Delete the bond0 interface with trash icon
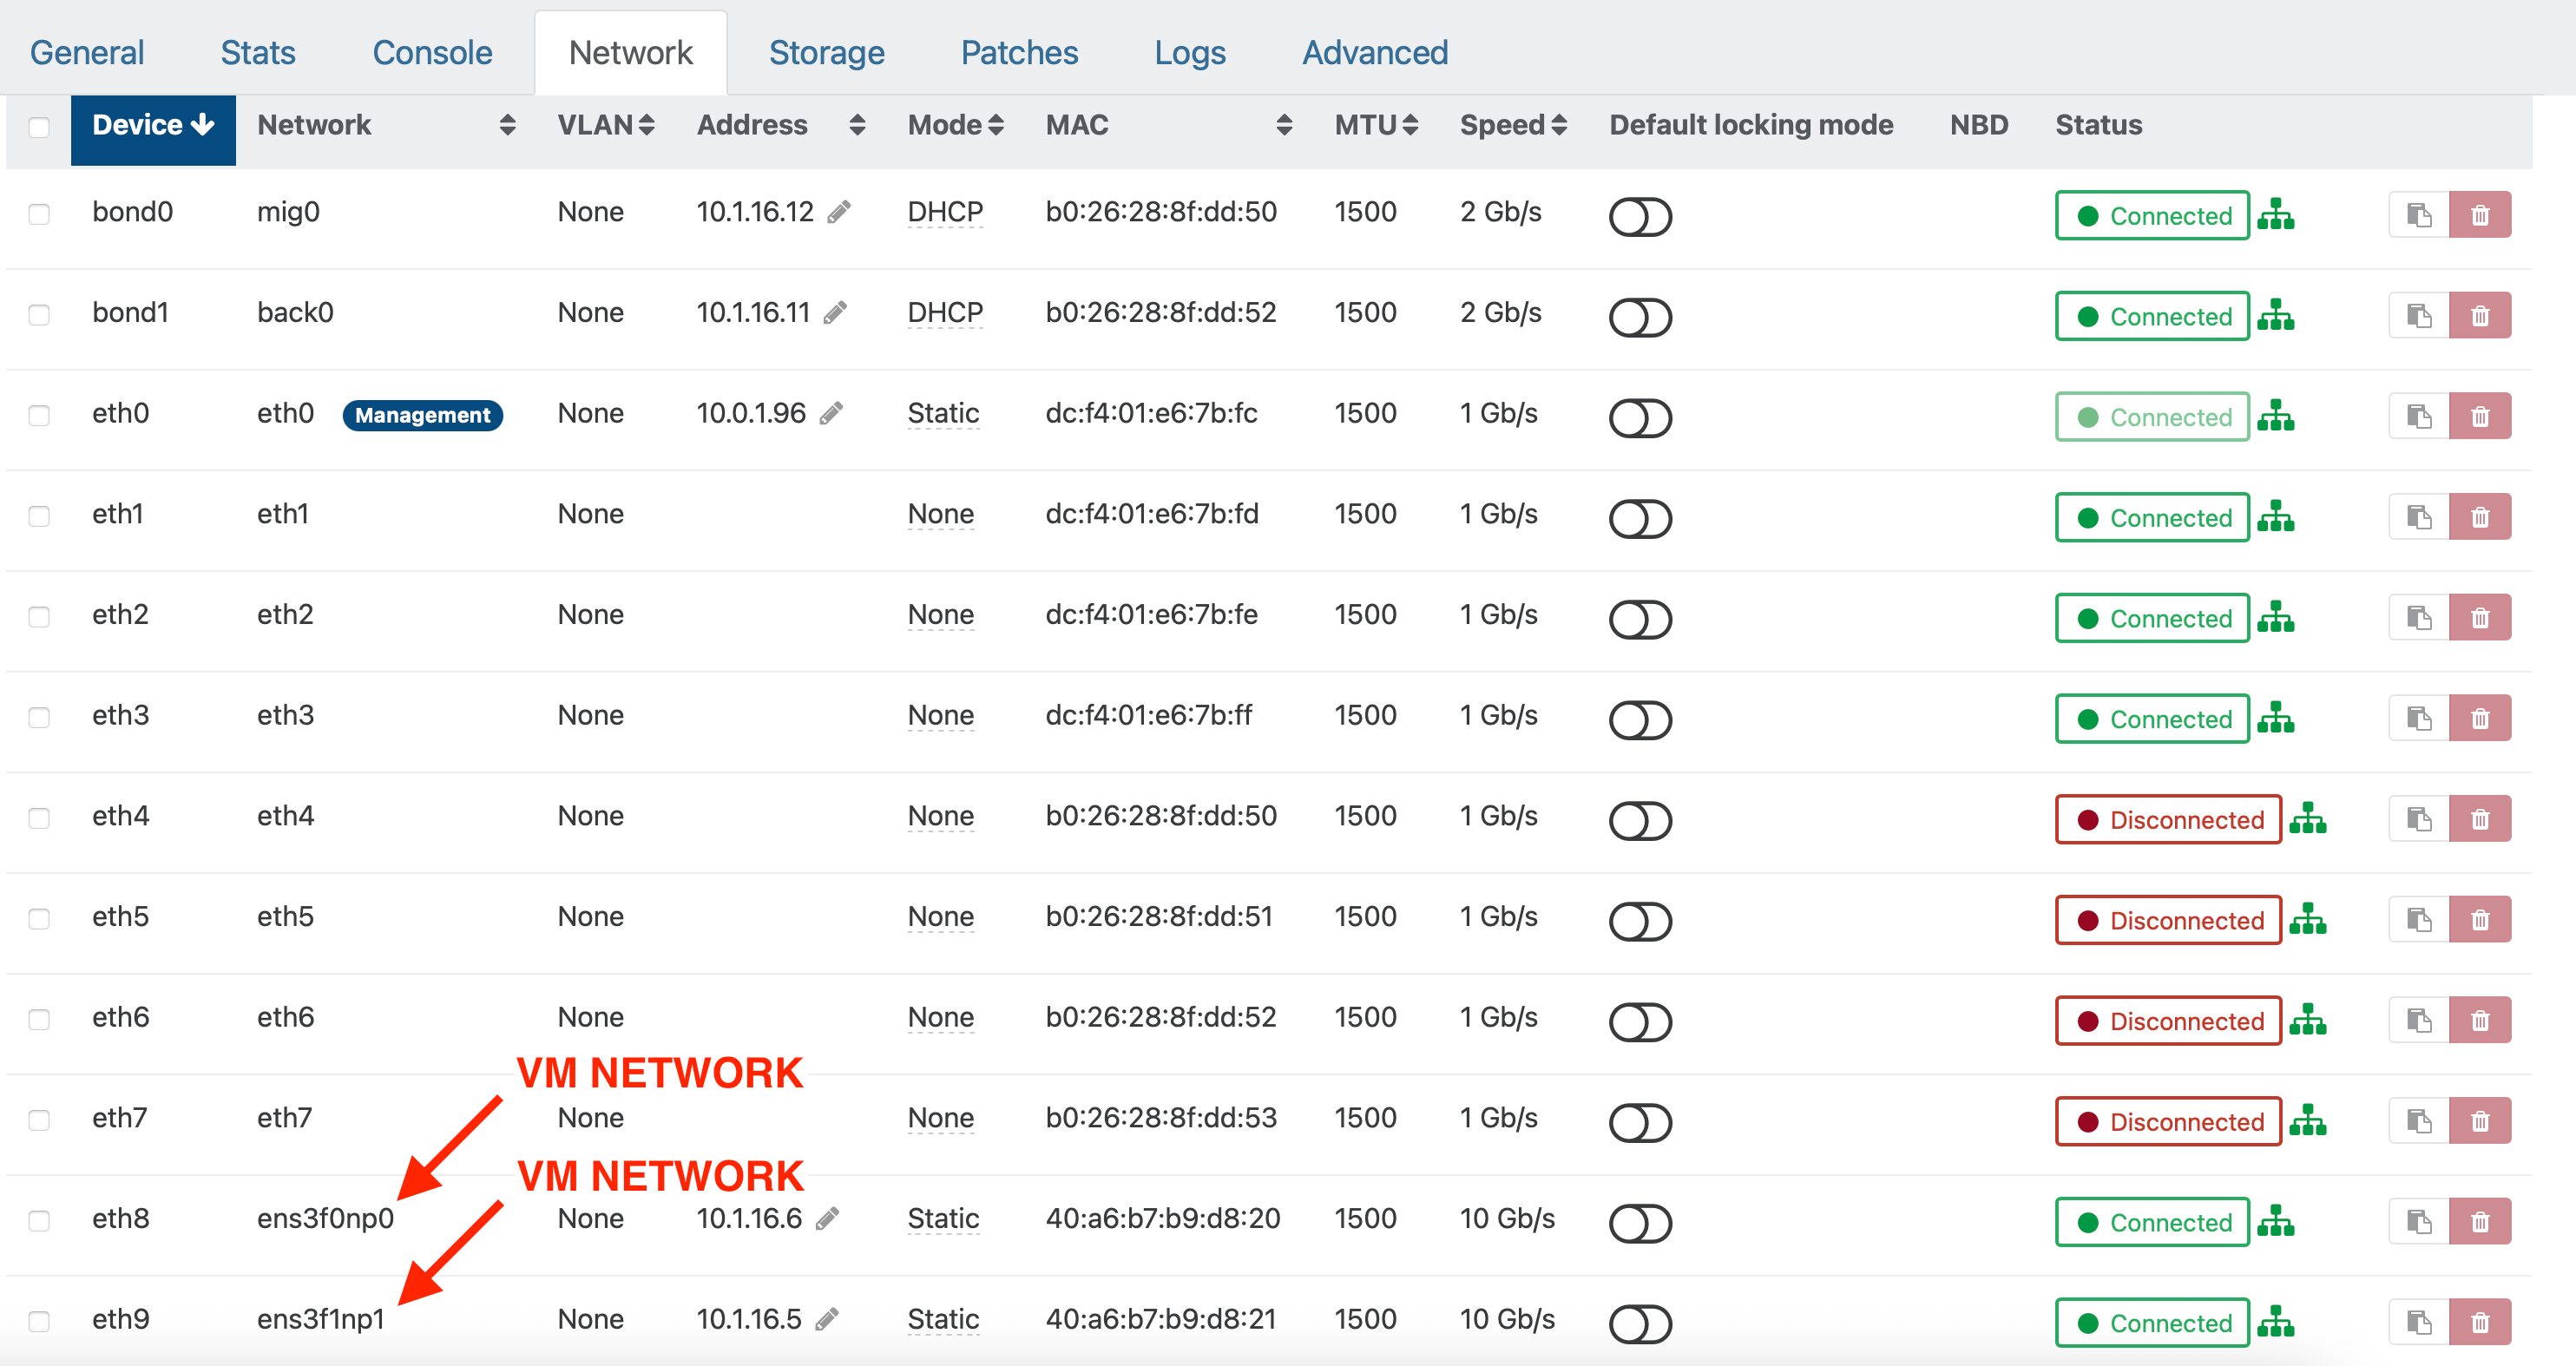The height and width of the screenshot is (1366, 2576). point(2480,215)
